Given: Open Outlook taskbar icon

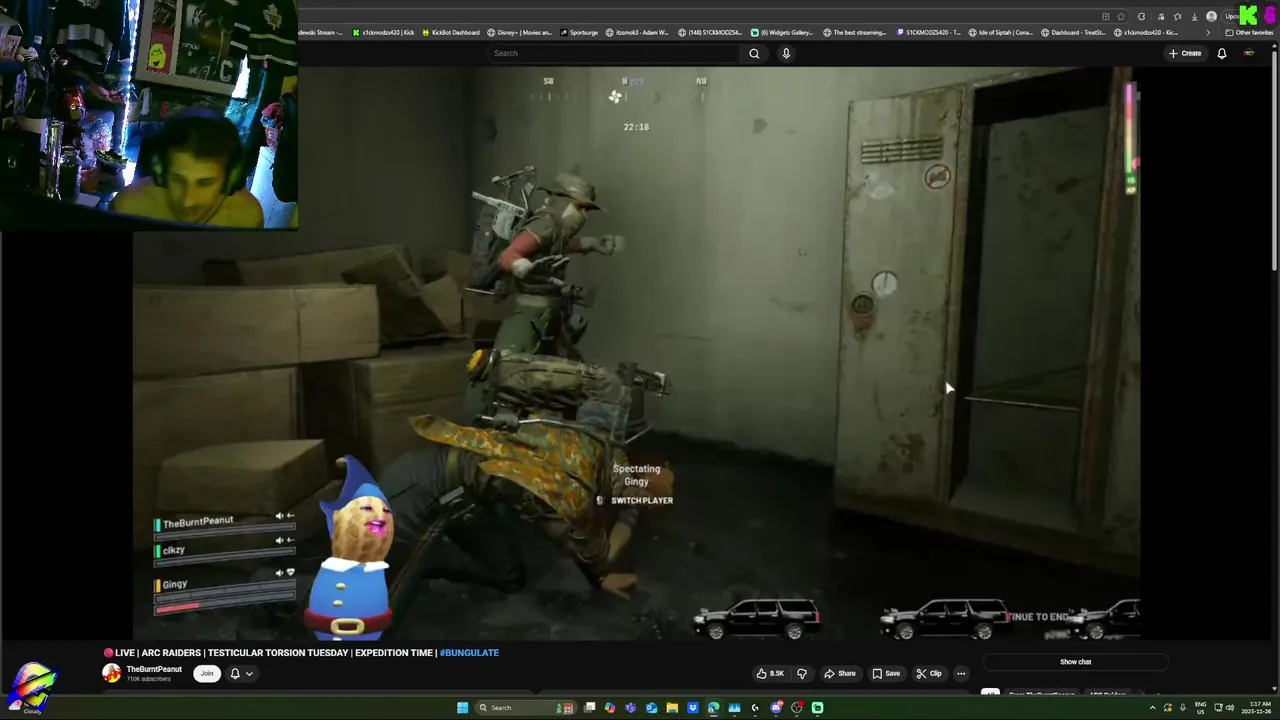Looking at the screenshot, I should pos(651,708).
